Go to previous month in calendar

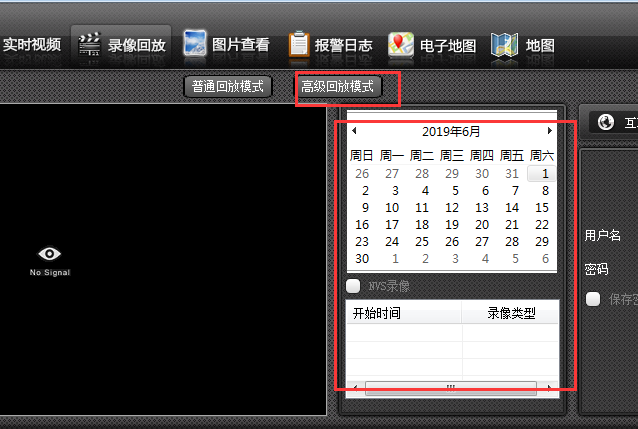click(x=354, y=131)
